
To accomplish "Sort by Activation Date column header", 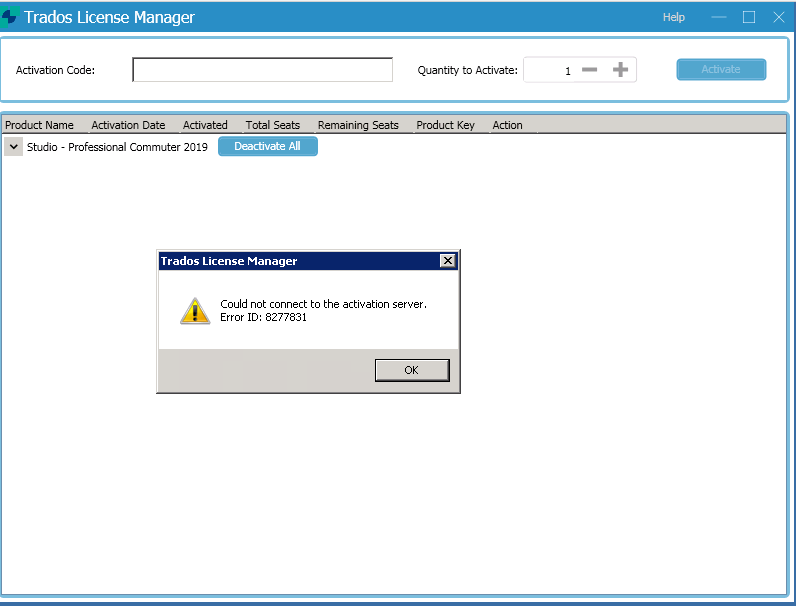I will click(128, 125).
